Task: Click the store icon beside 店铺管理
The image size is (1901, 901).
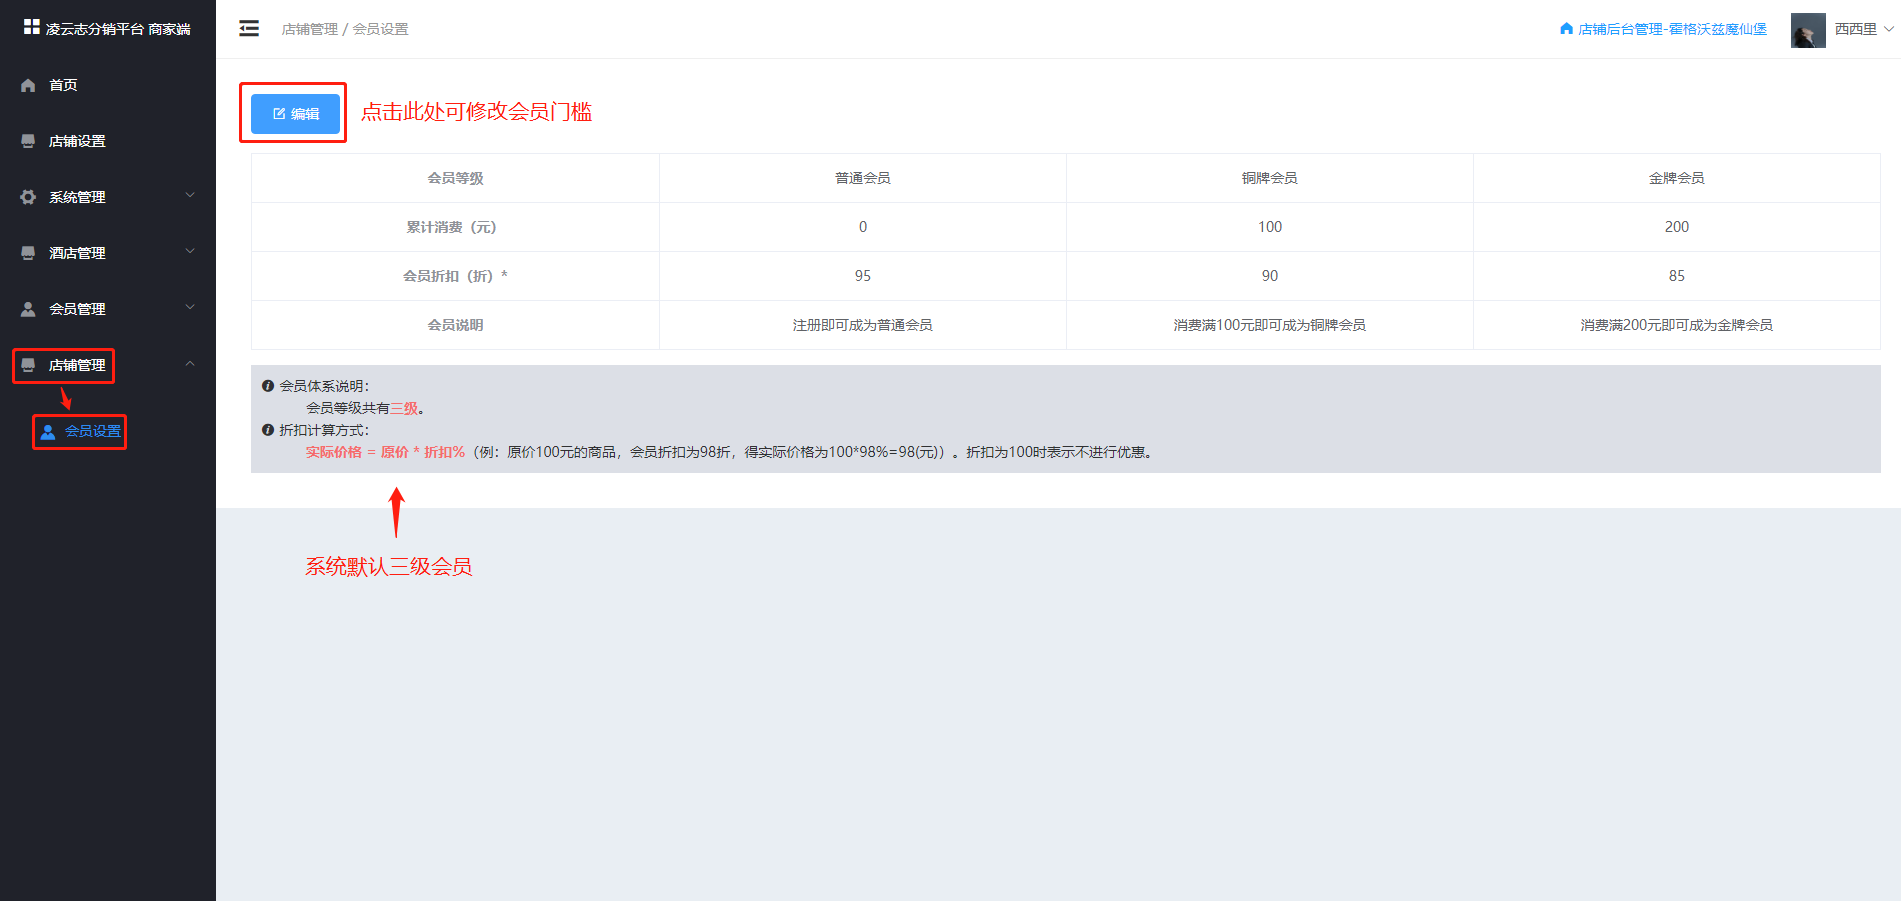Action: click(28, 365)
